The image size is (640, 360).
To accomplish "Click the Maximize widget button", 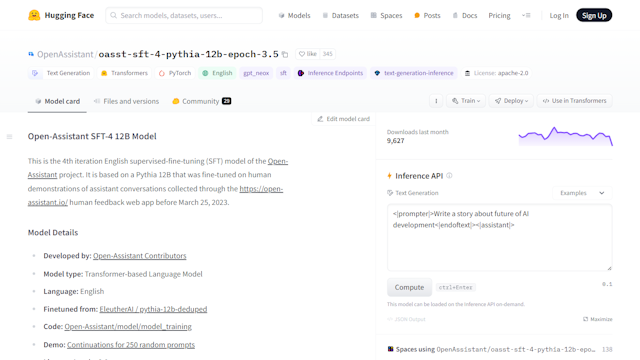I will pos(598,319).
